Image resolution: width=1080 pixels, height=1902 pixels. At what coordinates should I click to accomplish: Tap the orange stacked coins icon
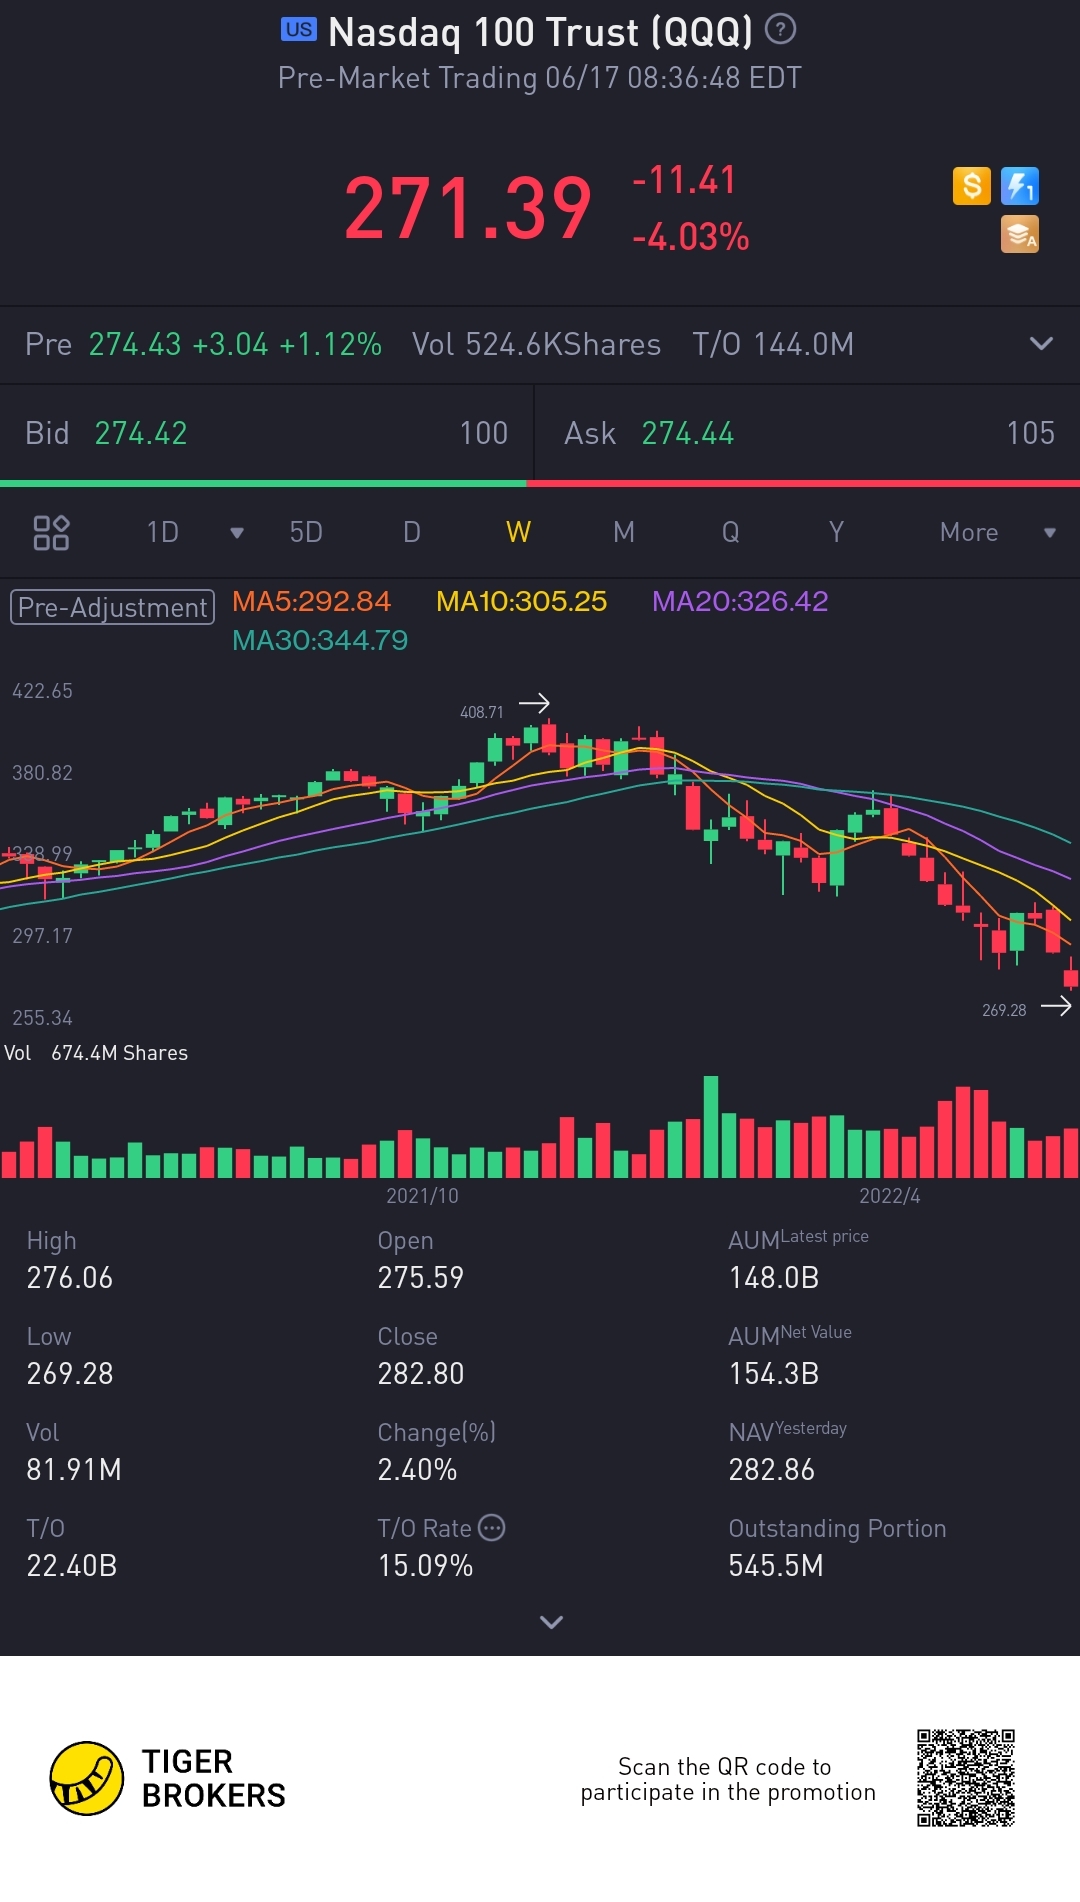1020,234
